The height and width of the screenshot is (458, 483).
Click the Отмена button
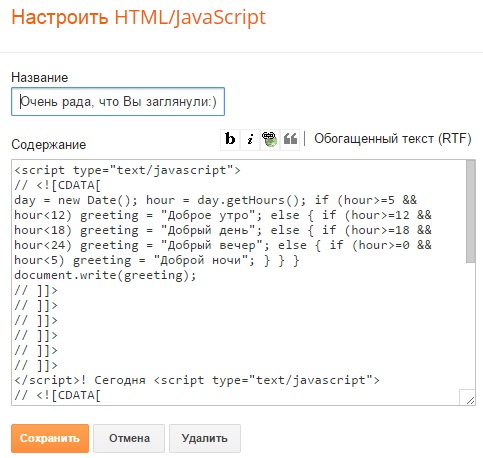click(x=129, y=438)
